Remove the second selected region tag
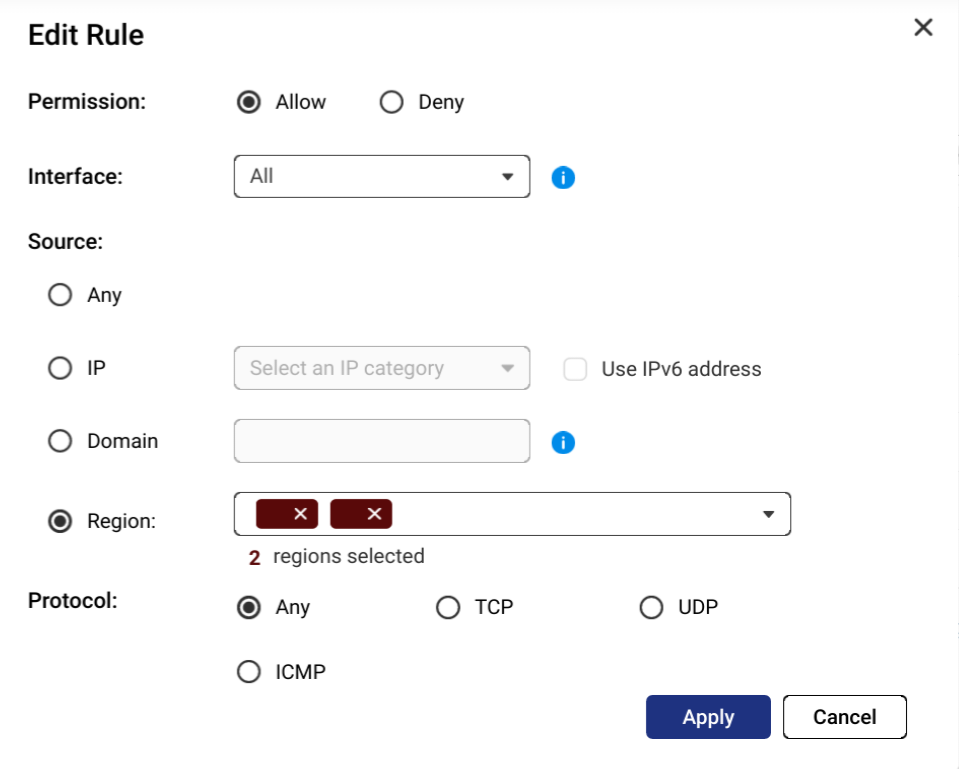The height and width of the screenshot is (769, 959). point(374,514)
